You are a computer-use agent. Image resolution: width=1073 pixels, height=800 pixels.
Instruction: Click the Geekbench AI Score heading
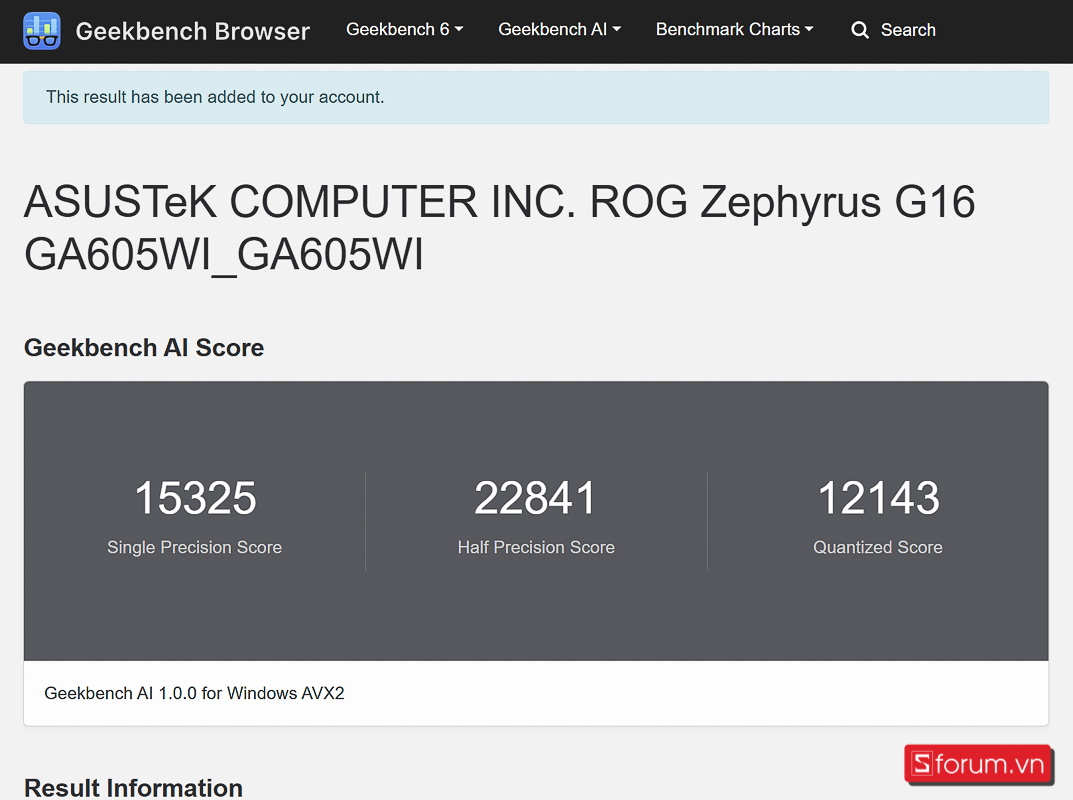pos(144,348)
